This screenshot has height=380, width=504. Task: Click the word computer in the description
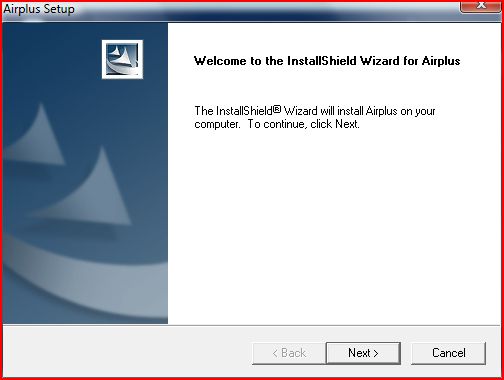(216, 124)
